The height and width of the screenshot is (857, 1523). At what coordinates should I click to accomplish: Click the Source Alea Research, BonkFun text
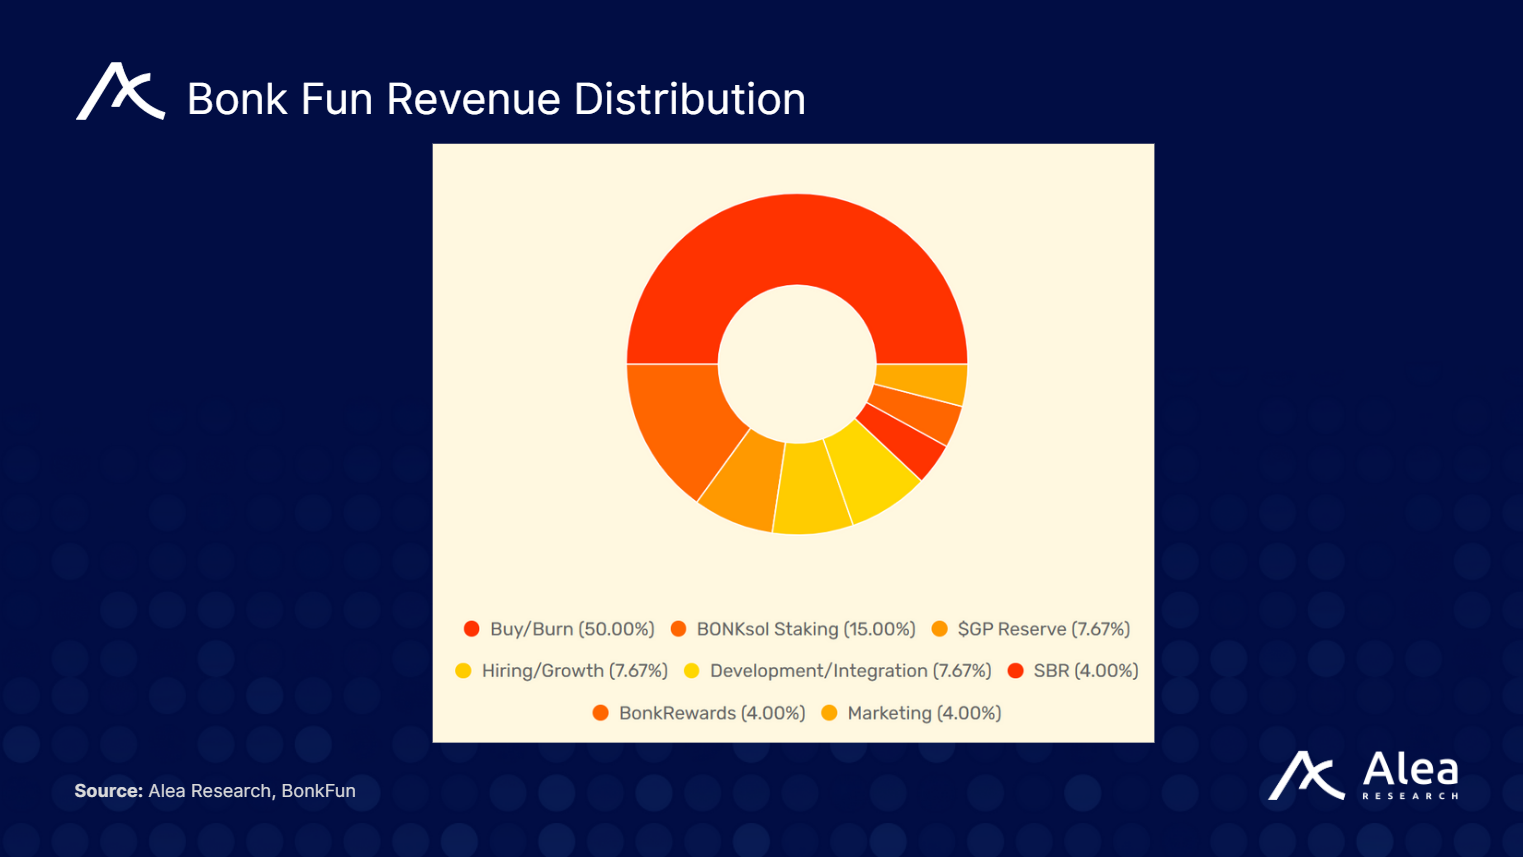click(215, 790)
